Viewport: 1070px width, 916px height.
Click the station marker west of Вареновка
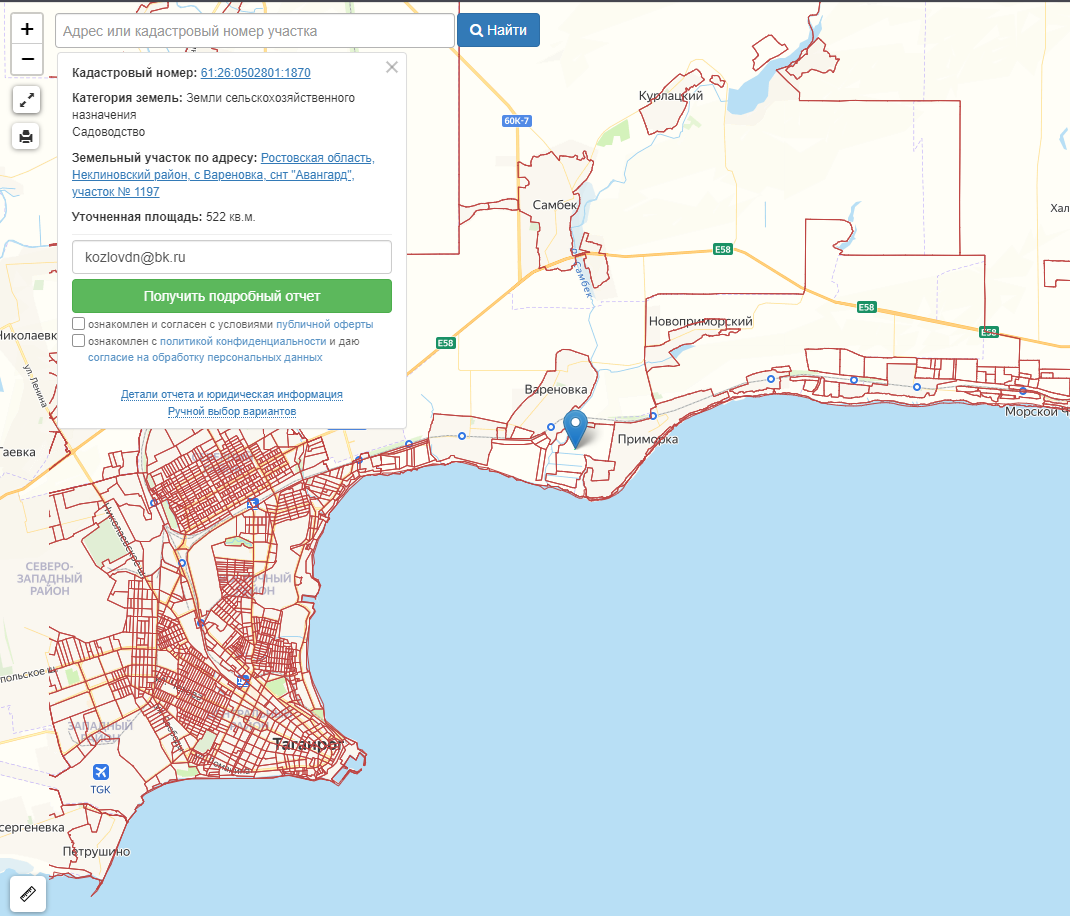[x=462, y=435]
